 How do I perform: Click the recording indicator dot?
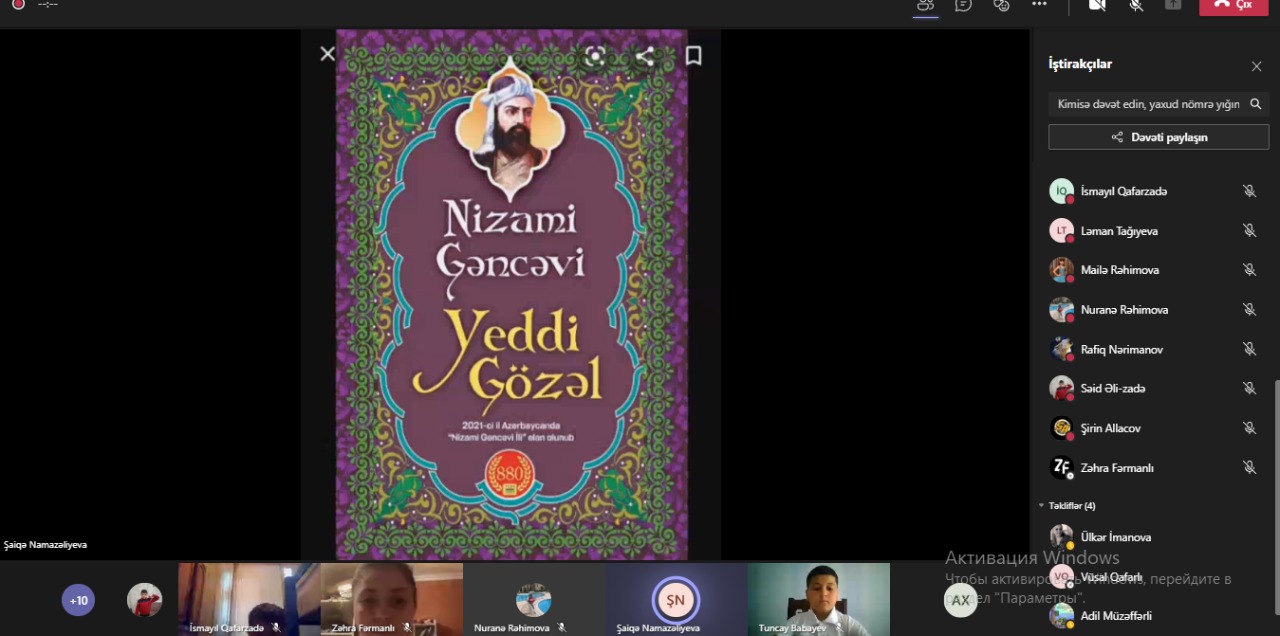tap(18, 4)
